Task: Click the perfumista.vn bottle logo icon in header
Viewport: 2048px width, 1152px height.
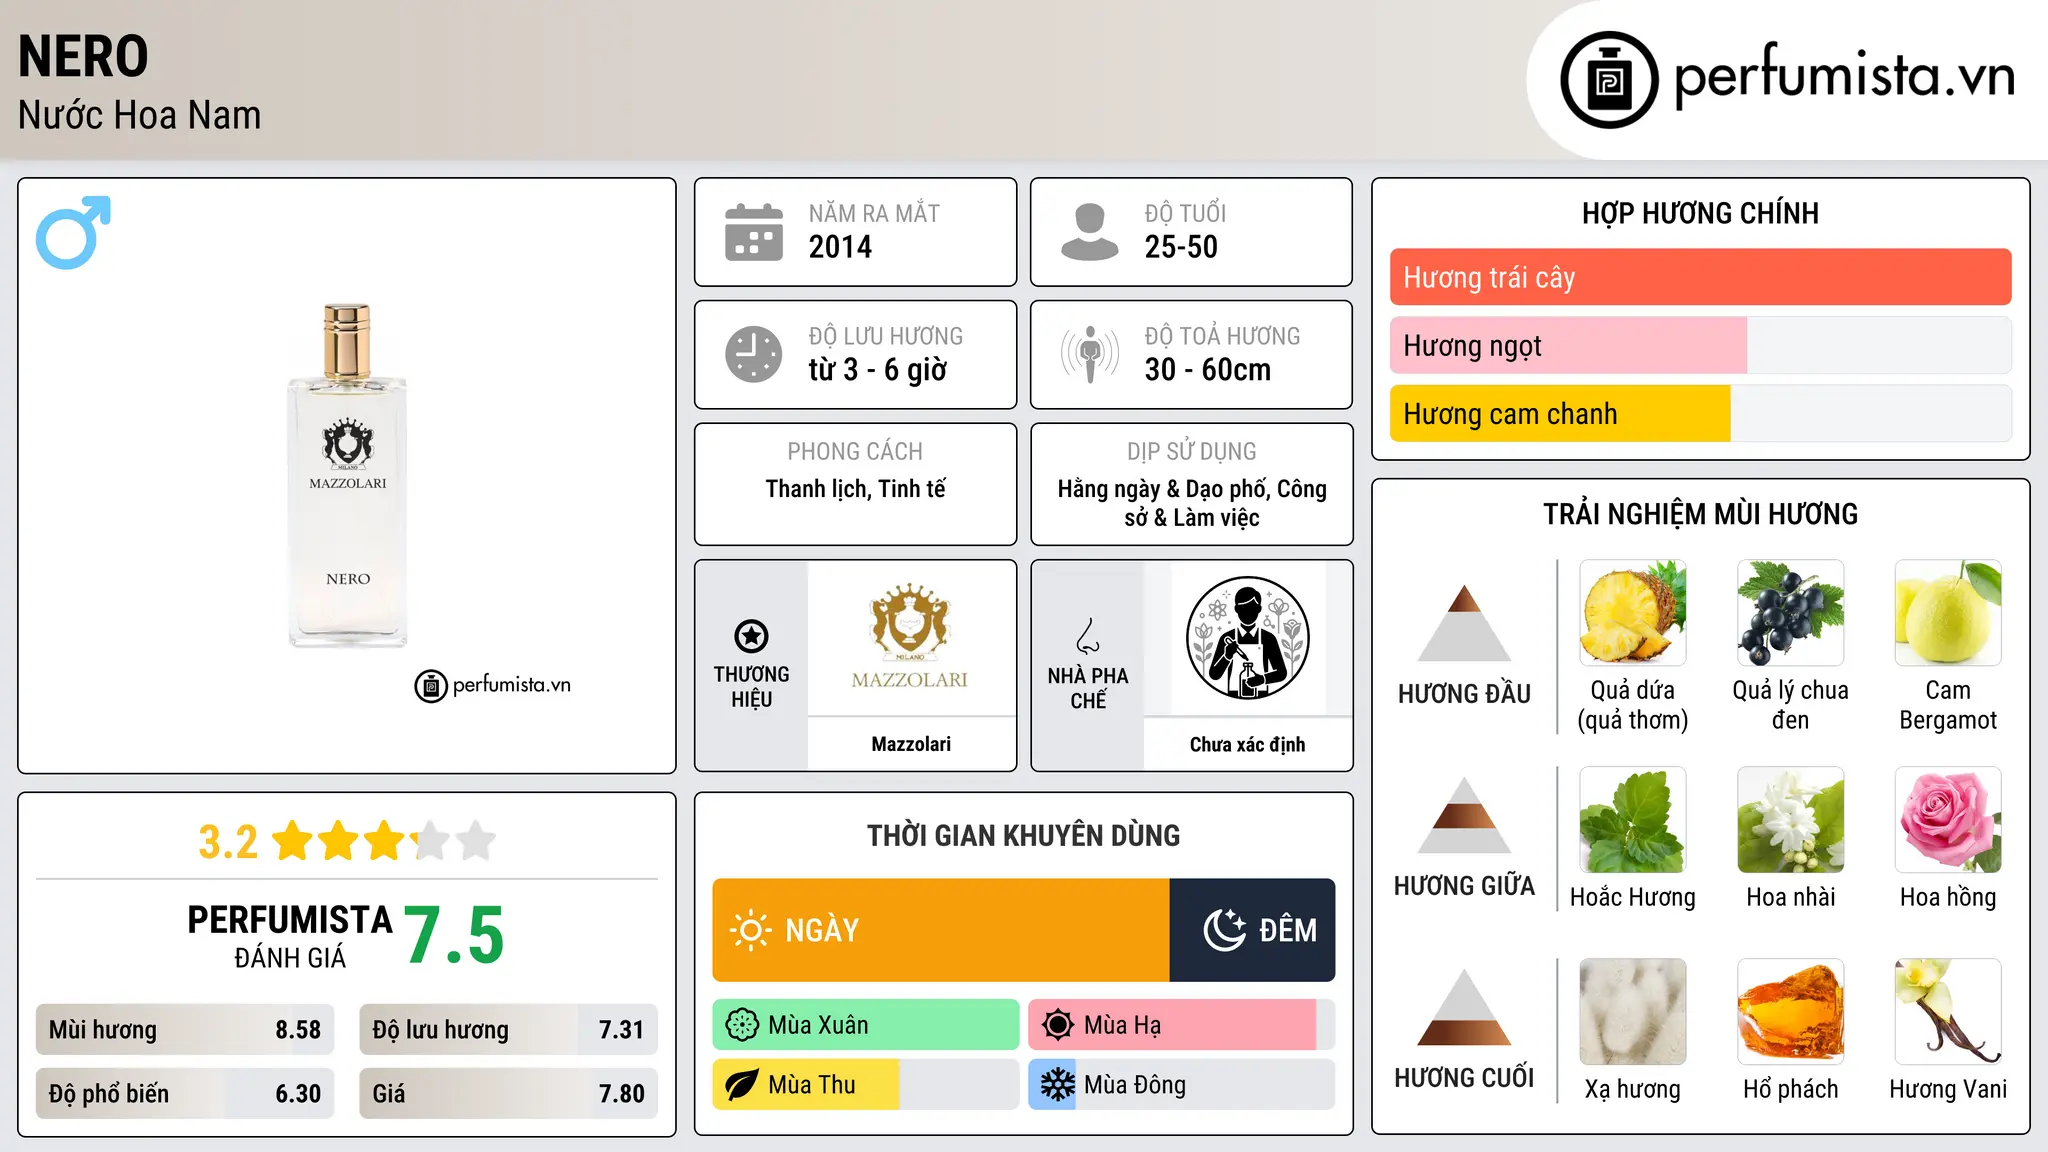Action: tap(1609, 80)
